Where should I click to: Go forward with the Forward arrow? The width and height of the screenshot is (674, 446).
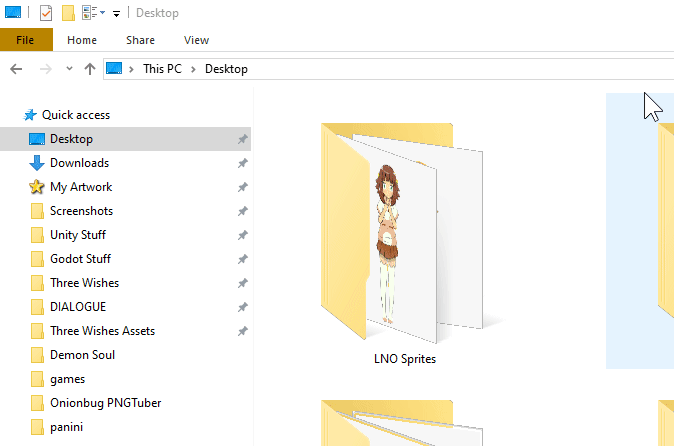tap(45, 69)
